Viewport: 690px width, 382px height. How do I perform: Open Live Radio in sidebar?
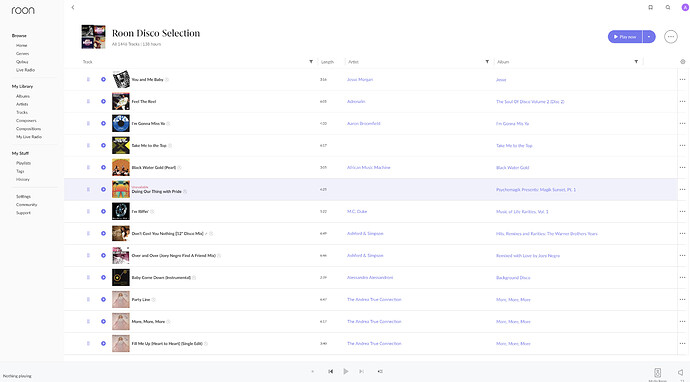pos(26,70)
